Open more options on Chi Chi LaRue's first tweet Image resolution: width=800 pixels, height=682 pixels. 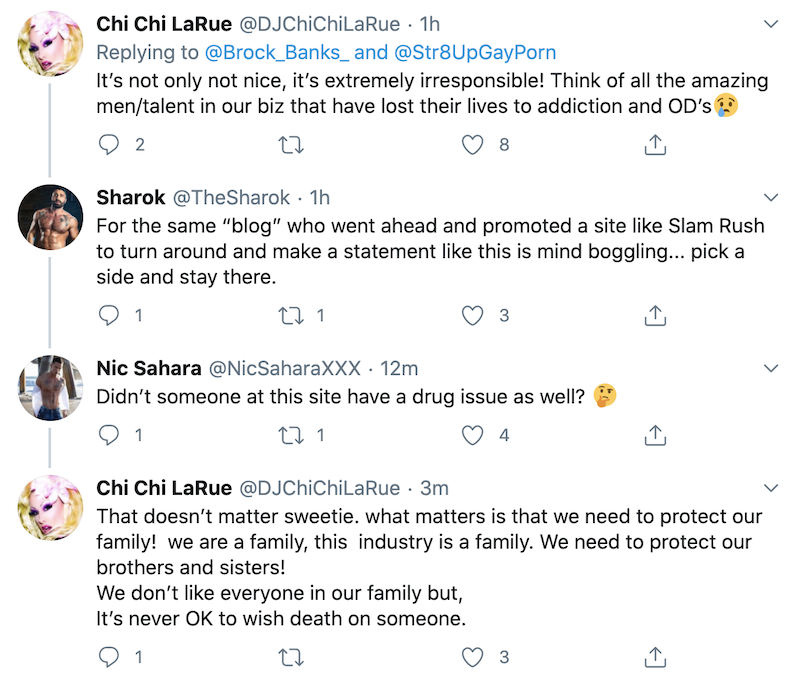click(x=771, y=23)
